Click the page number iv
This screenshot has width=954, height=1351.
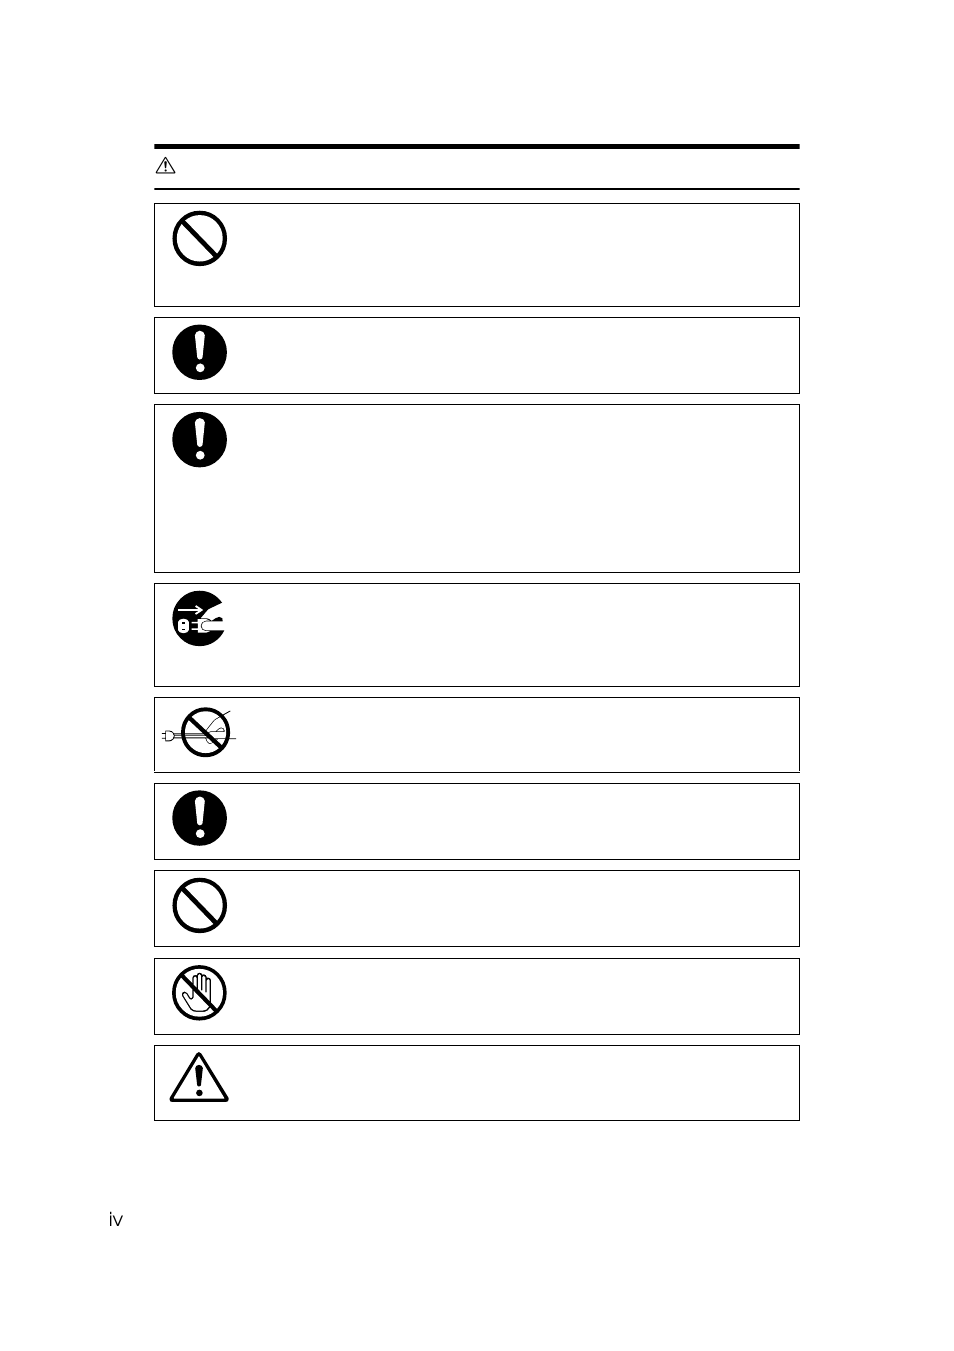tap(116, 1219)
